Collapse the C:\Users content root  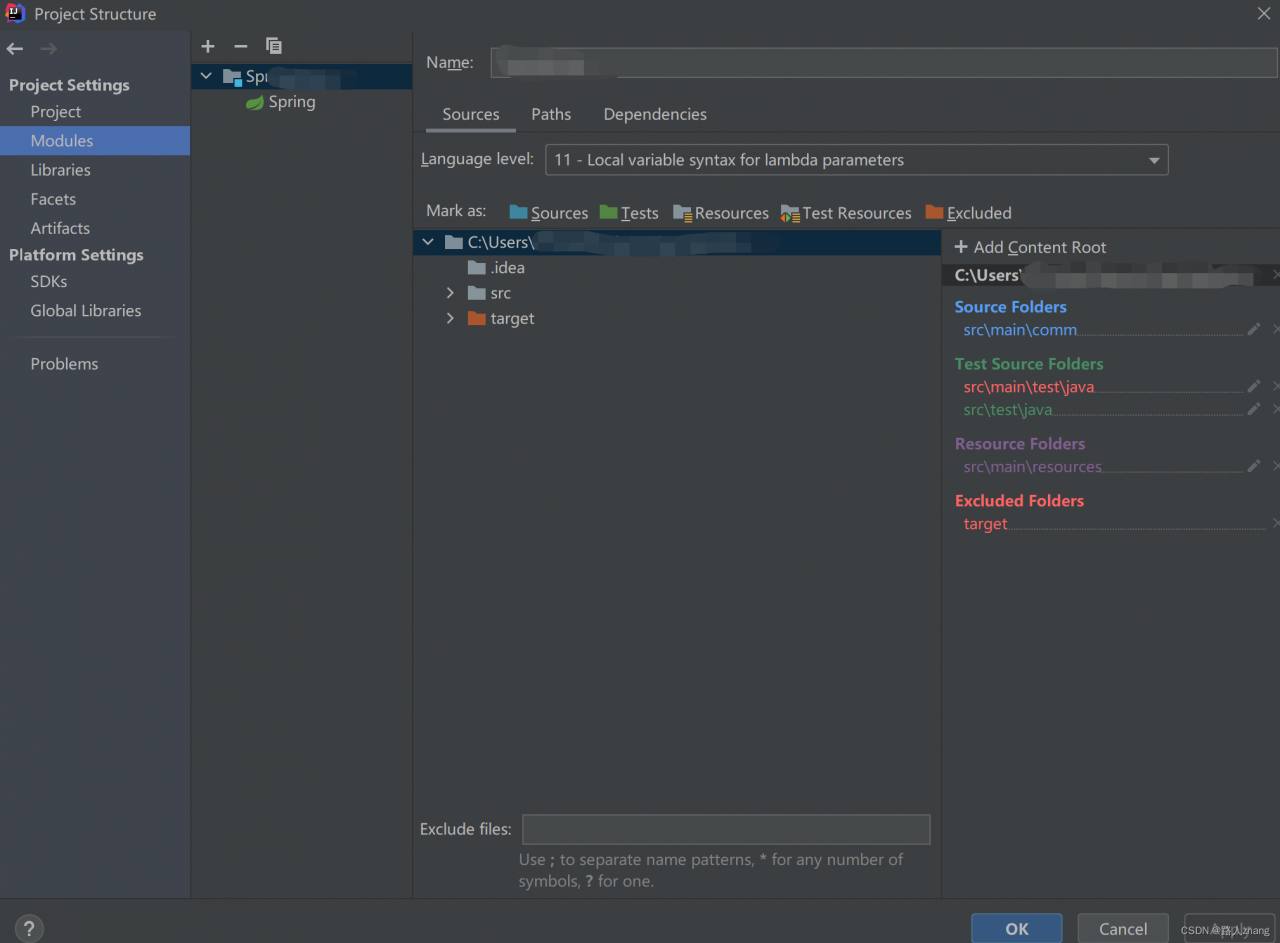pyautogui.click(x=428, y=242)
